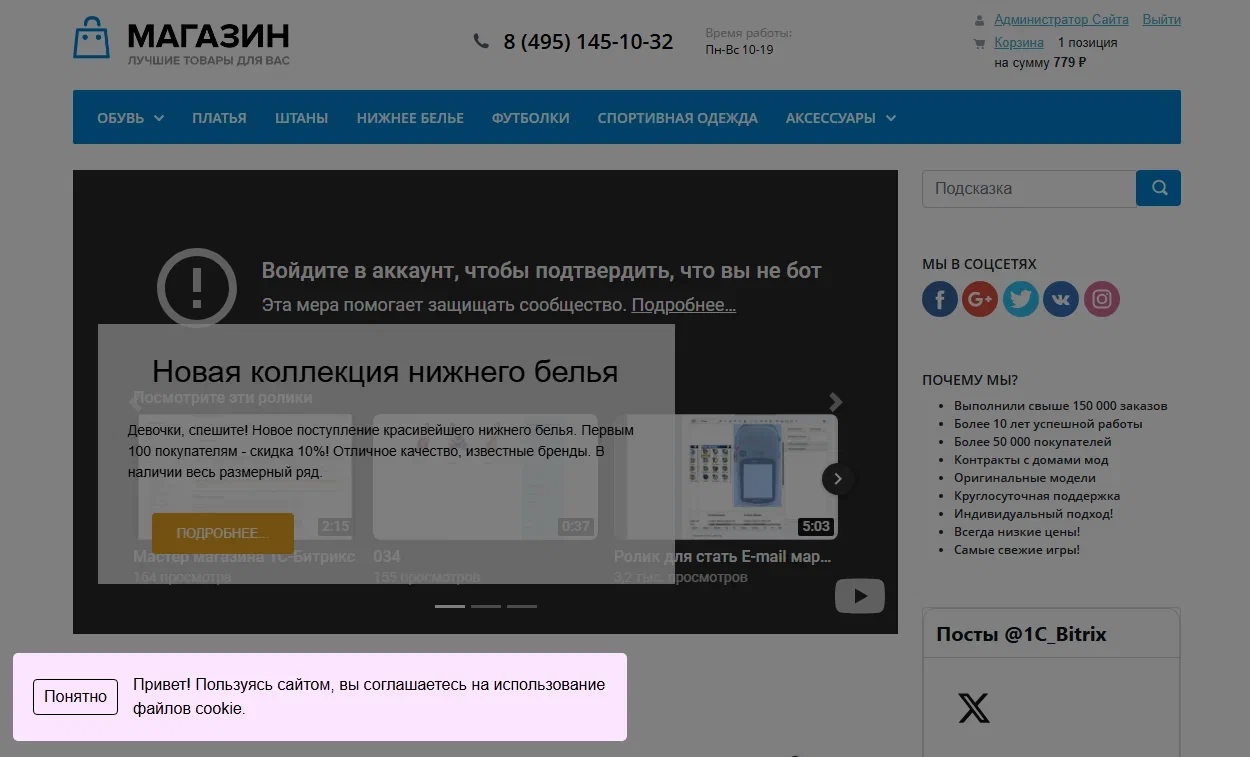Click the YouTube logo in video player
This screenshot has height=757, width=1250.
(859, 596)
